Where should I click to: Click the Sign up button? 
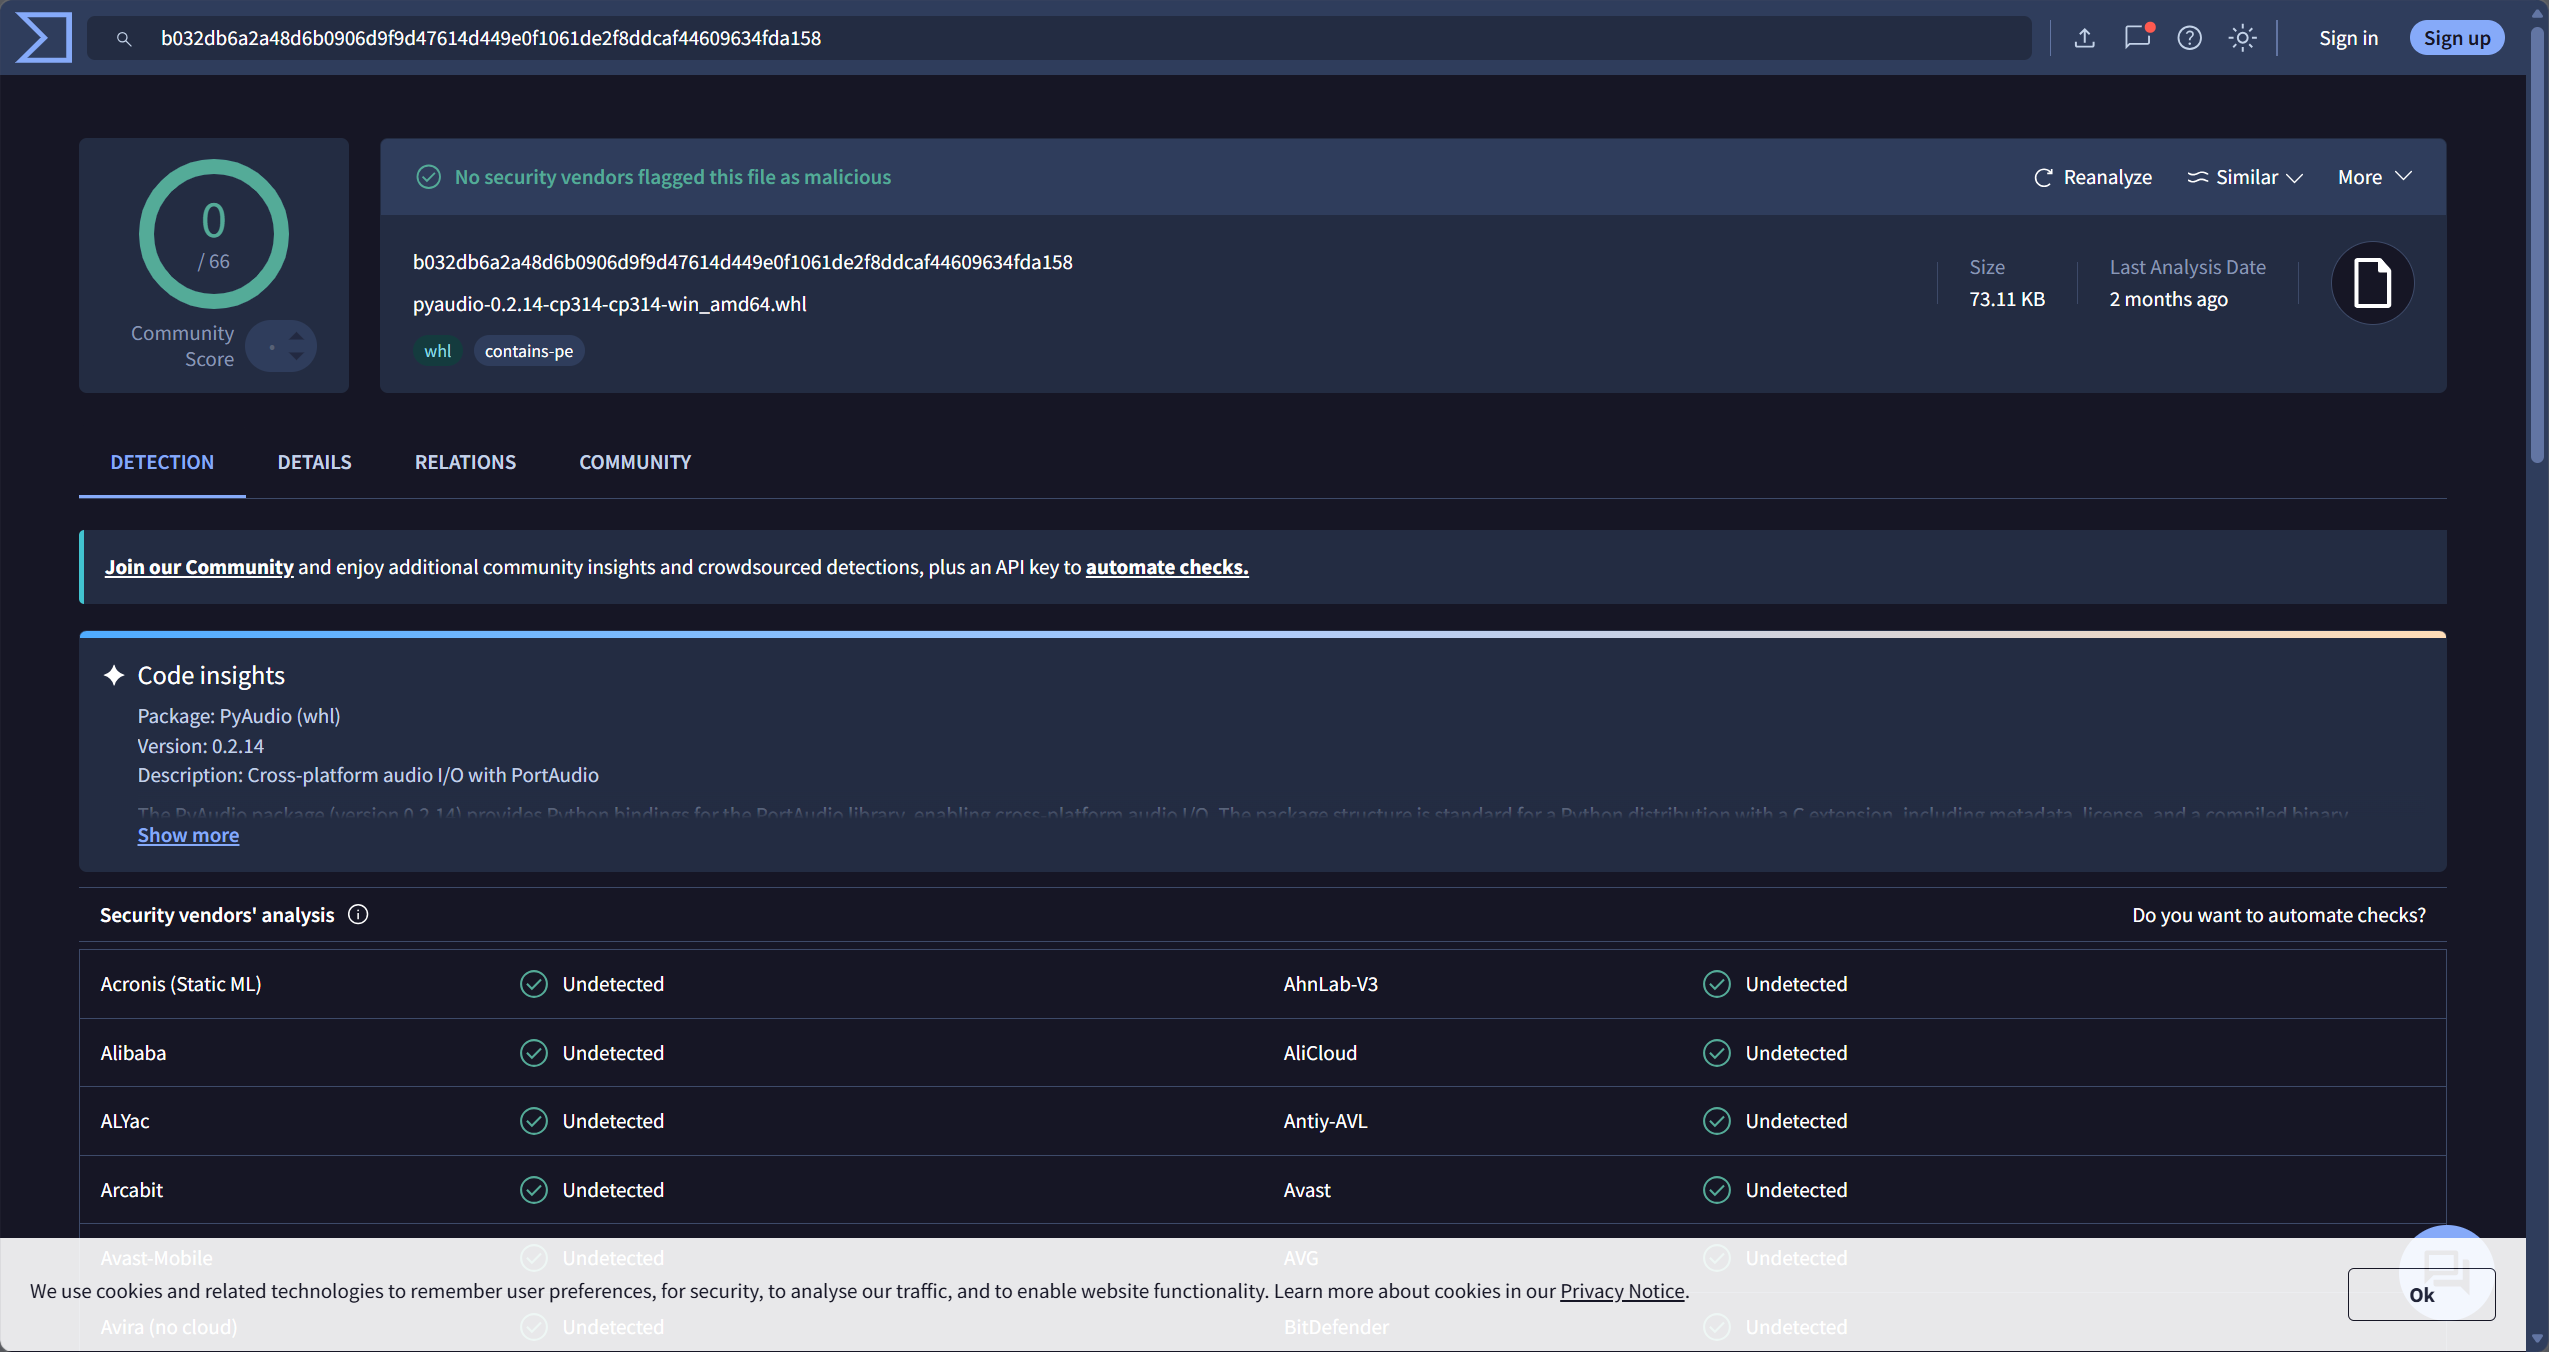pyautogui.click(x=2457, y=38)
